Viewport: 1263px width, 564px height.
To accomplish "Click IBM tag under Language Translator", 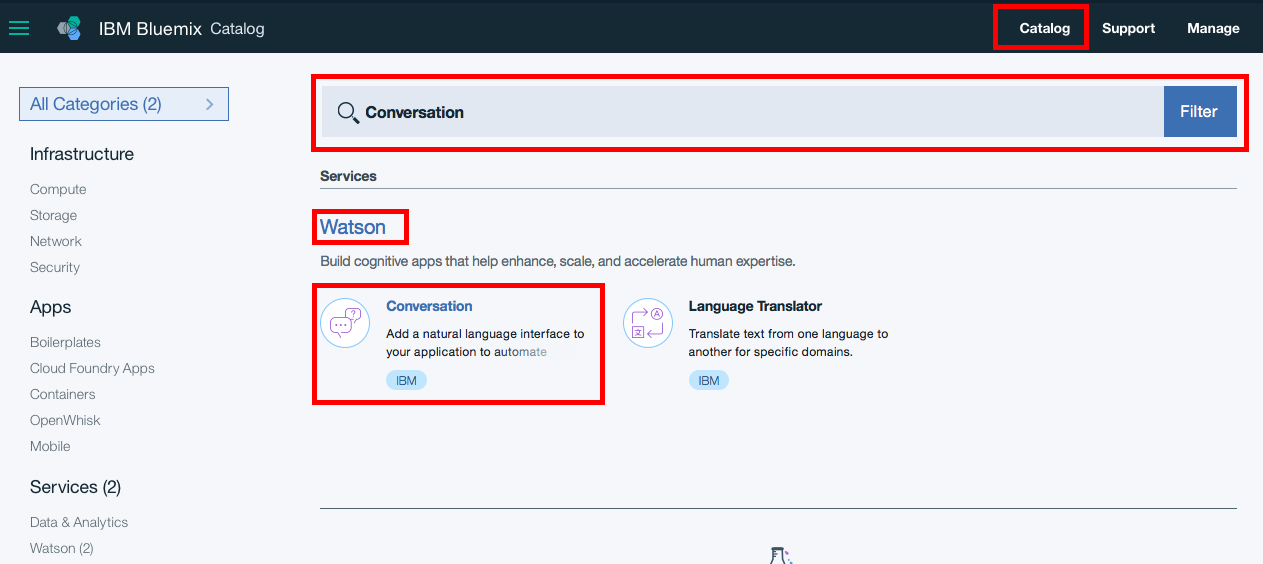I will coord(709,380).
